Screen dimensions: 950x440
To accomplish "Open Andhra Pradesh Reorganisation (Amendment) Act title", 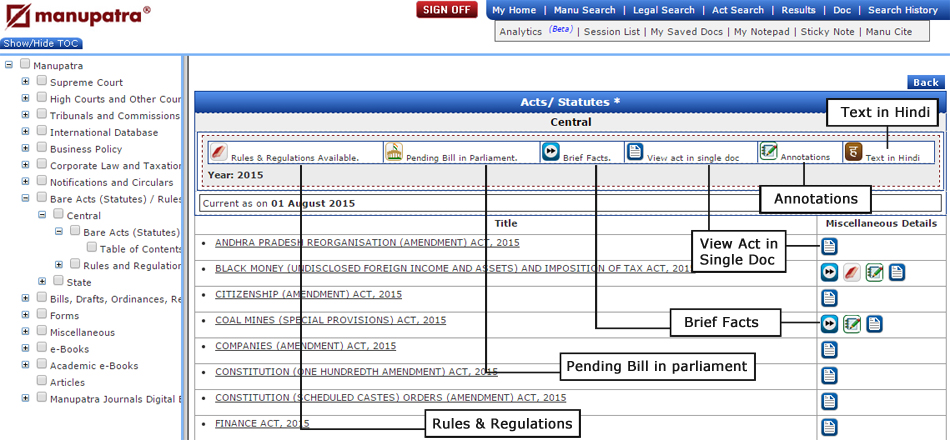I will coord(367,242).
